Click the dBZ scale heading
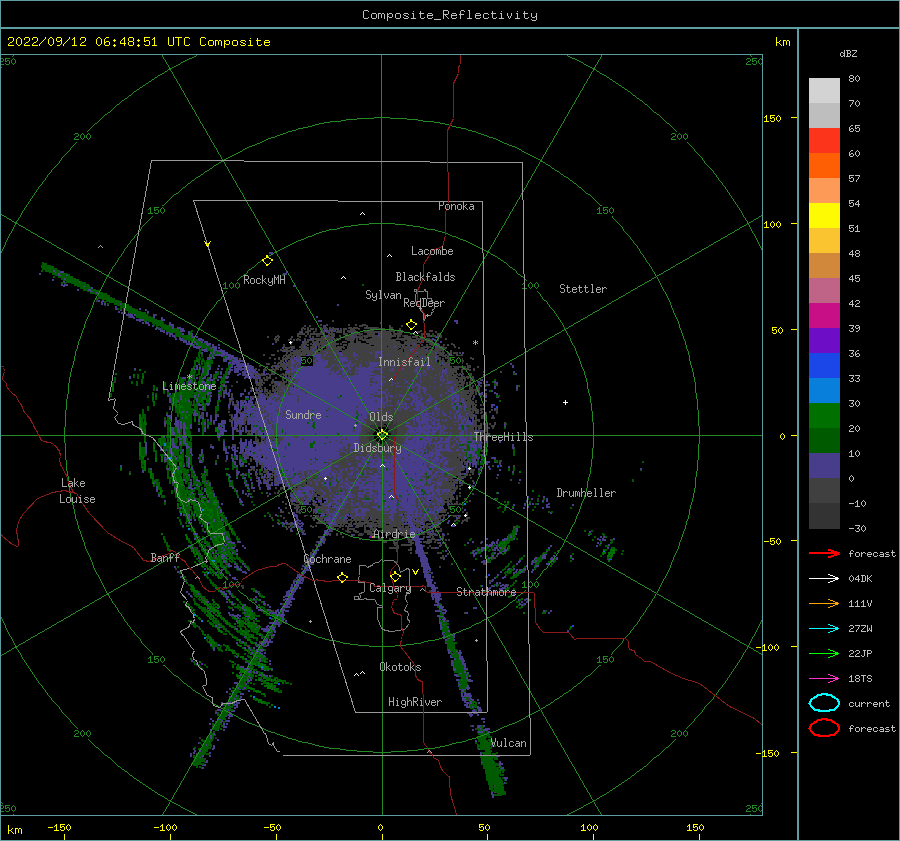This screenshot has width=900, height=841. (848, 53)
